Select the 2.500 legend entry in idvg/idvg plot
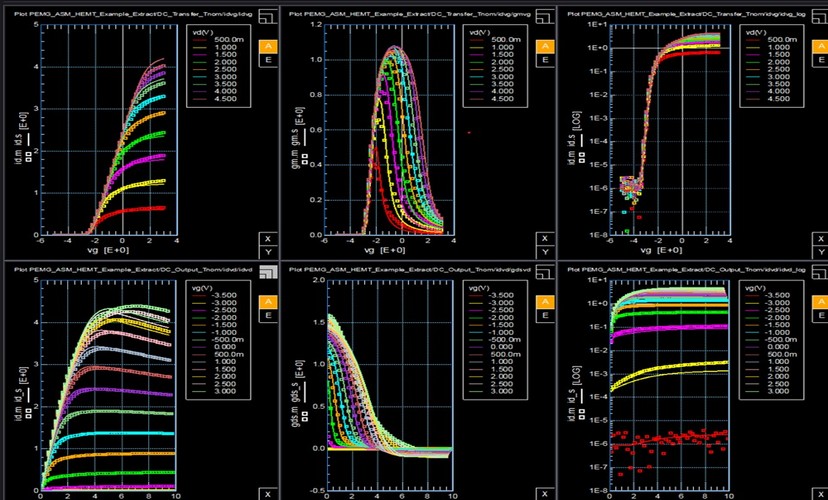 point(217,69)
